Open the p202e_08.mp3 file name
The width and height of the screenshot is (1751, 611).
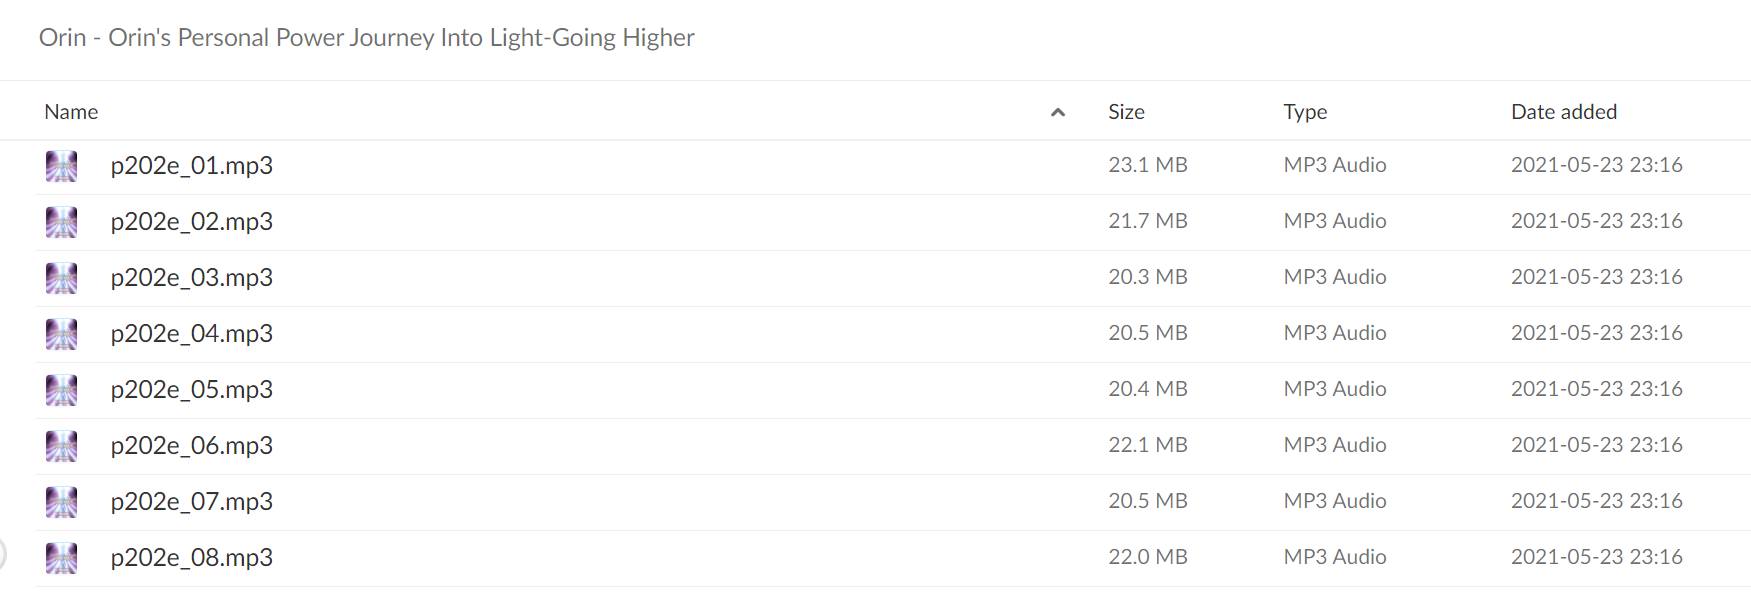pyautogui.click(x=192, y=558)
